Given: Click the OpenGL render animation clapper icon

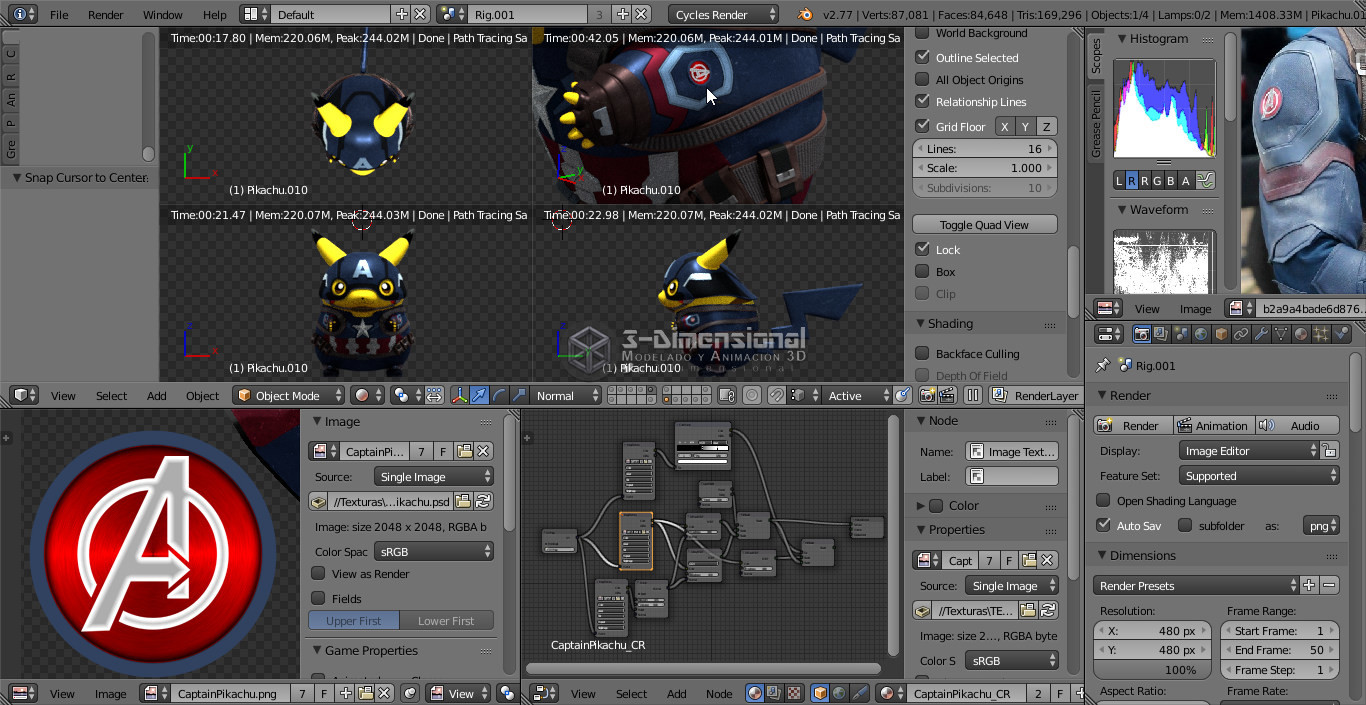Looking at the screenshot, I should pyautogui.click(x=946, y=395).
